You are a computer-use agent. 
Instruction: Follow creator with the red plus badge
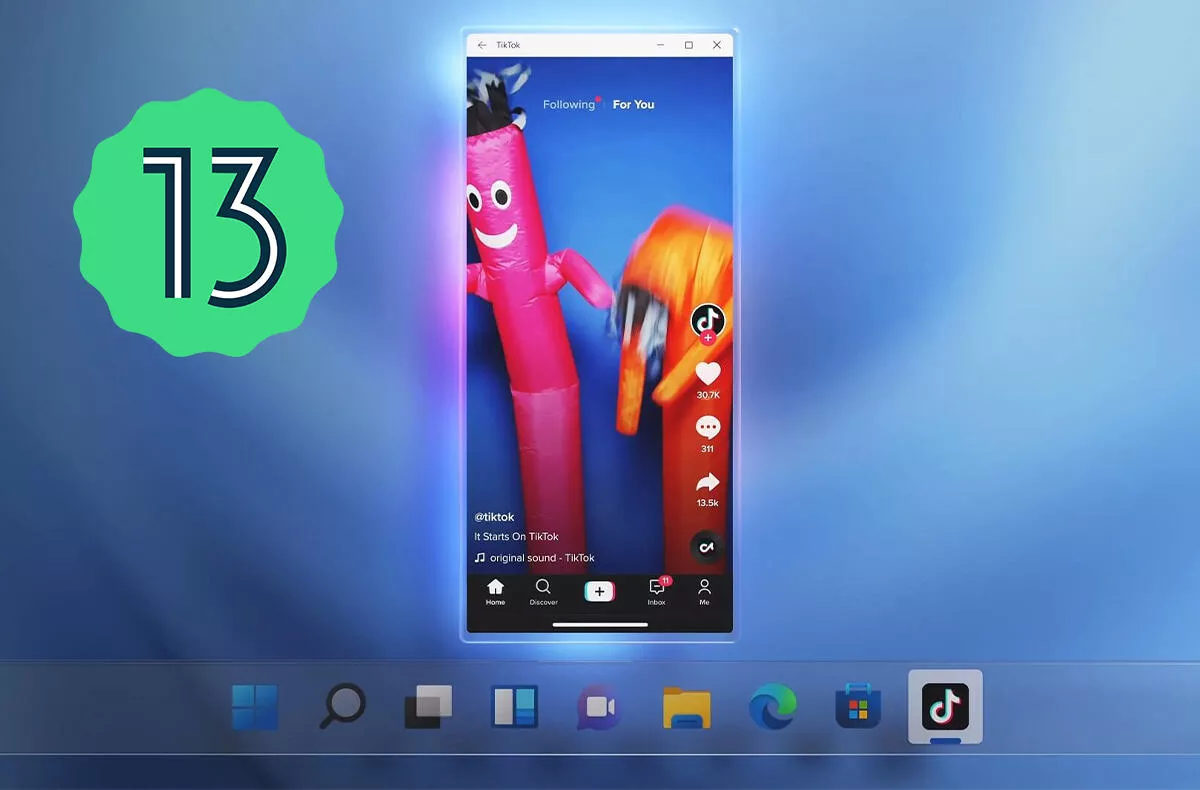pyautogui.click(x=708, y=338)
